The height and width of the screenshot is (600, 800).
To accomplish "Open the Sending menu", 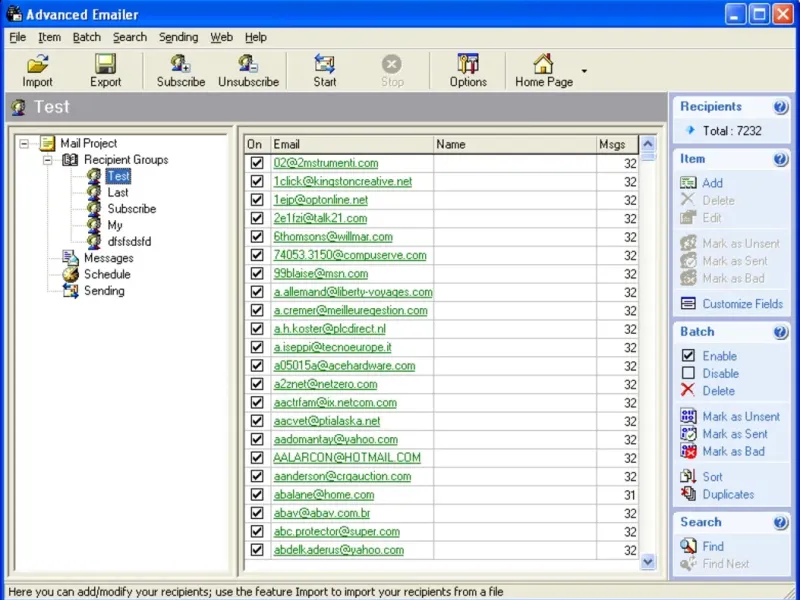I will click(179, 37).
